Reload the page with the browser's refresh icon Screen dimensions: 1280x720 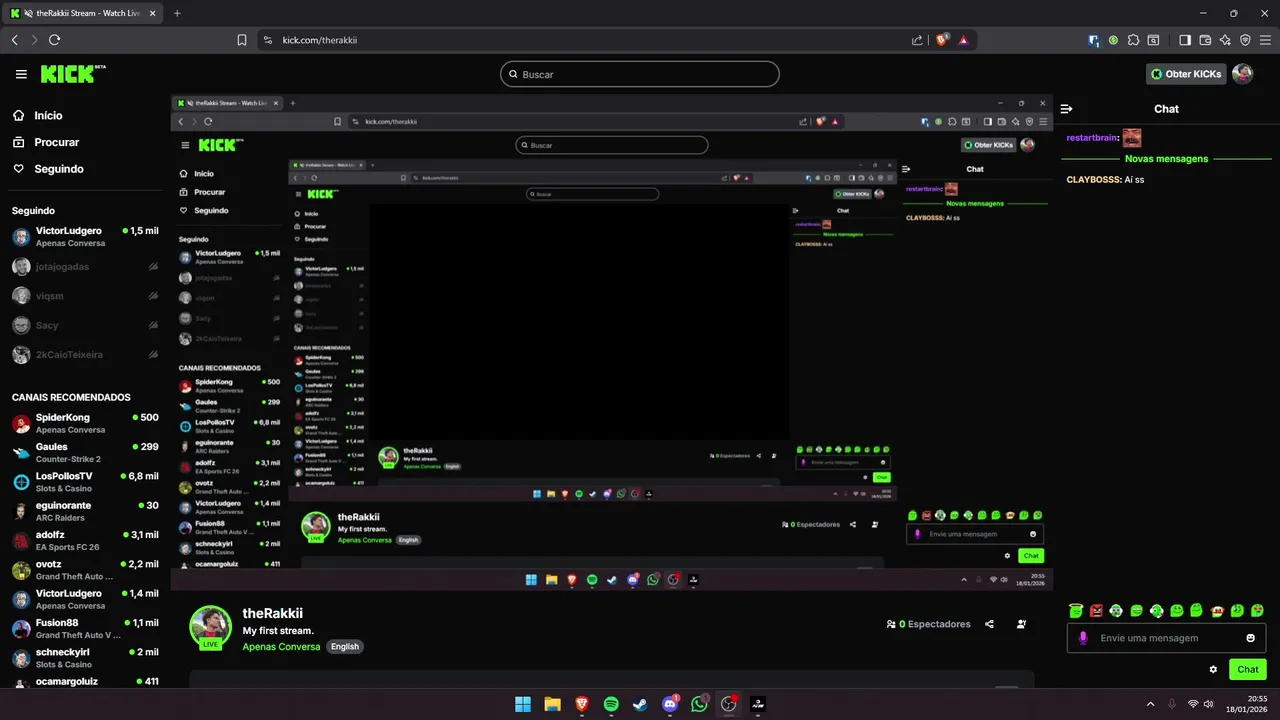coord(54,40)
